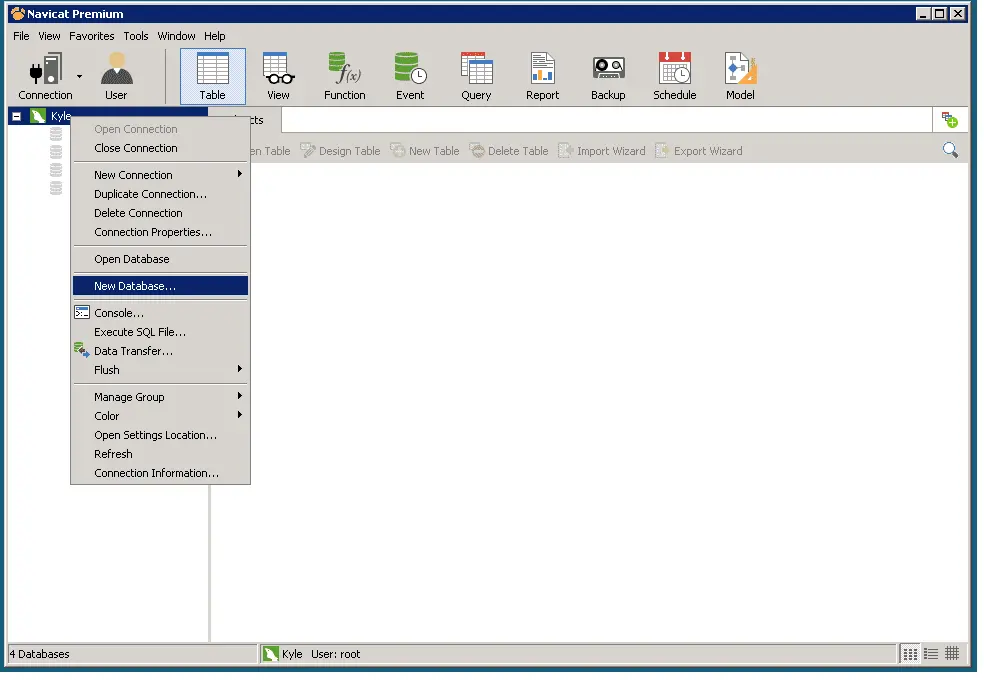Open the User management icon

tap(116, 77)
